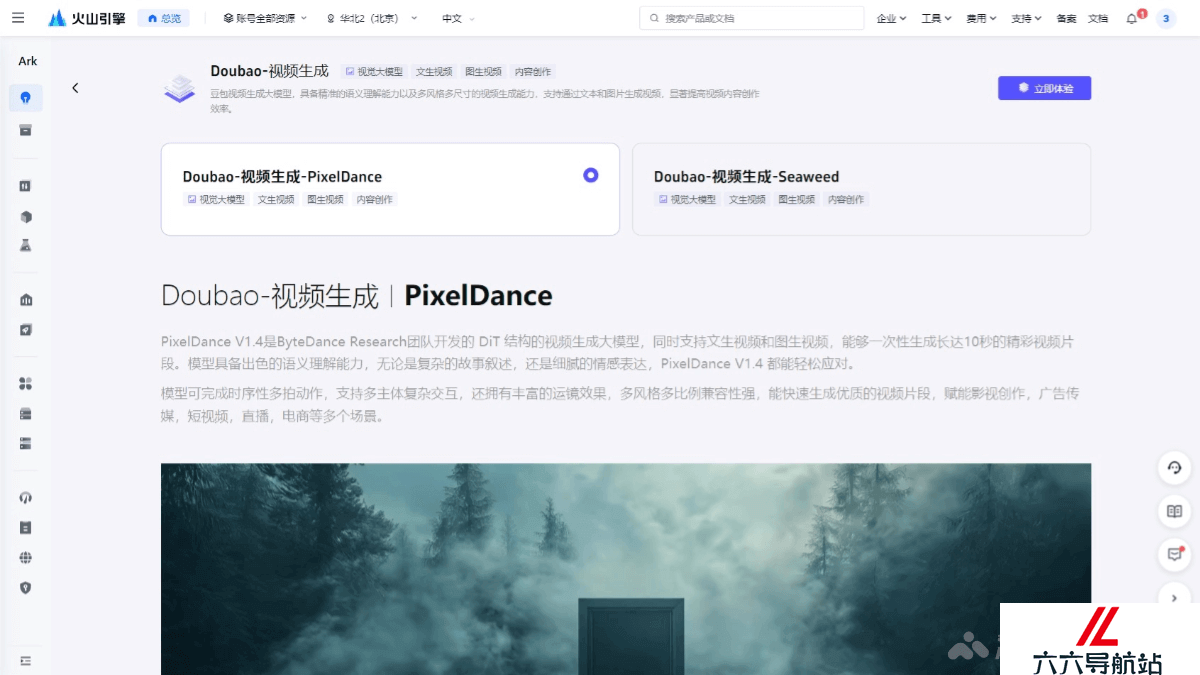The width and height of the screenshot is (1200, 675).
Task: Select the Doubao-视频生成-Seaweed model card
Action: pyautogui.click(x=861, y=189)
